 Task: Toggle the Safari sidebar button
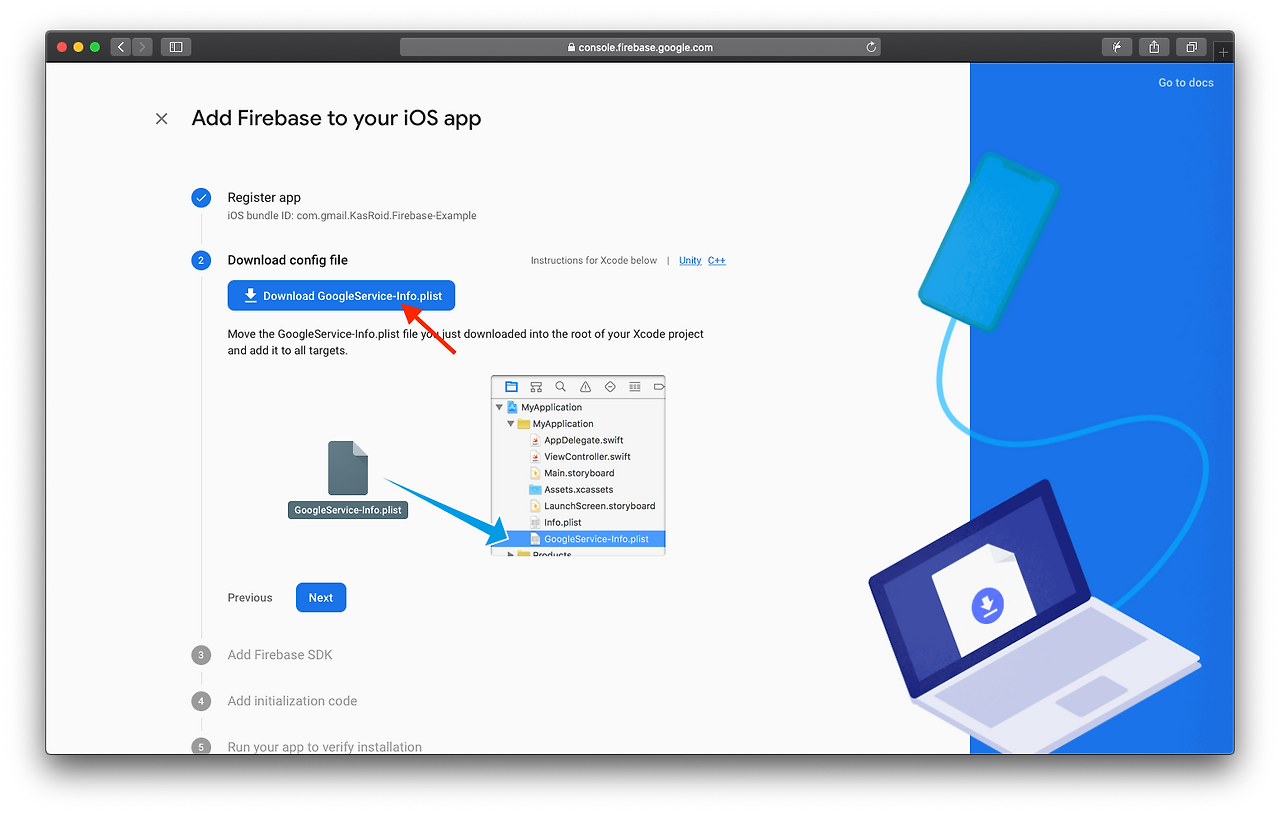coord(176,47)
